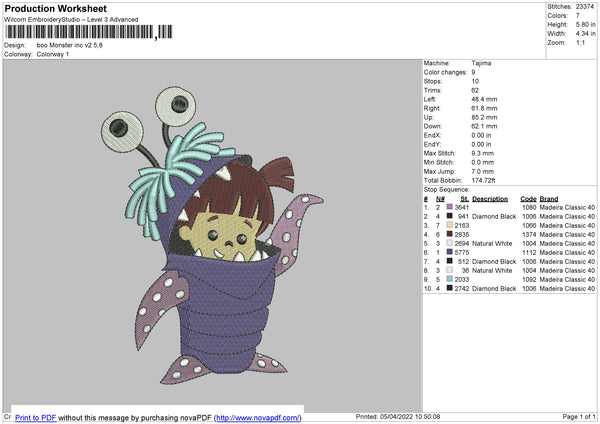The height and width of the screenshot is (424, 600).
Task: Open the www.novapdf.com link
Action: pos(258,417)
